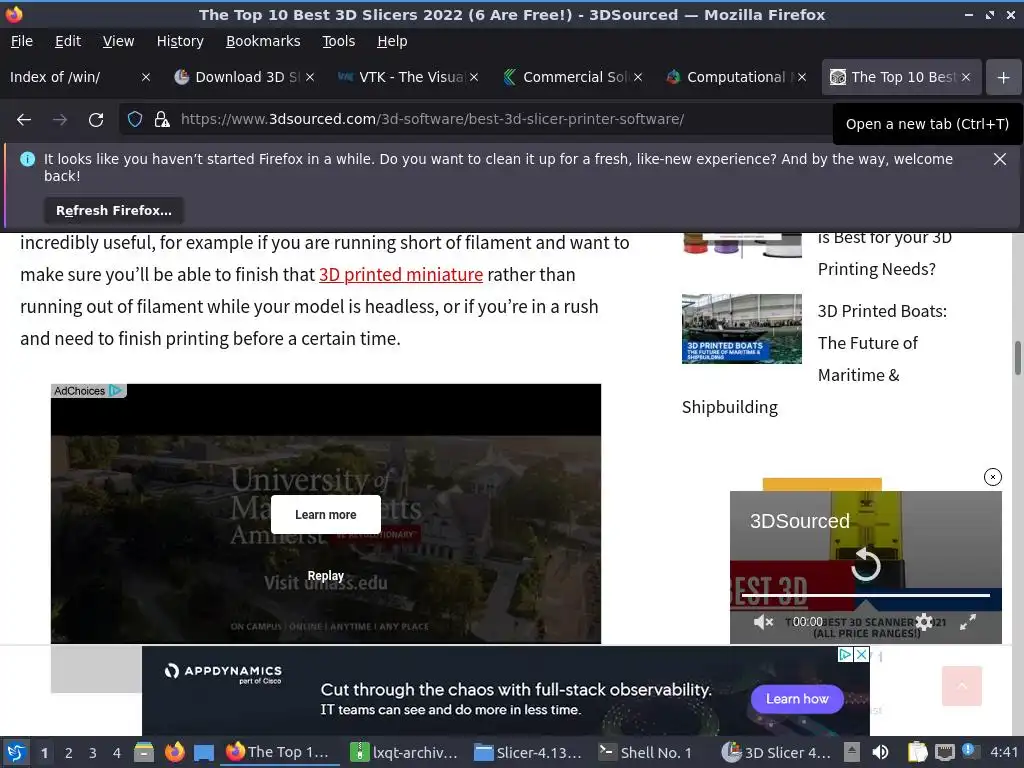Open the File menu
This screenshot has width=1024, height=768.
pyautogui.click(x=22, y=41)
